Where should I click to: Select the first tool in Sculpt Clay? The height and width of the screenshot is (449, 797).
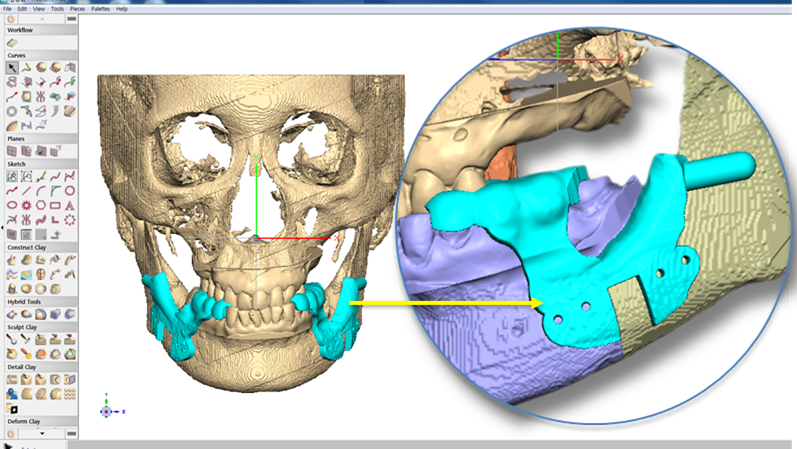pos(11,339)
